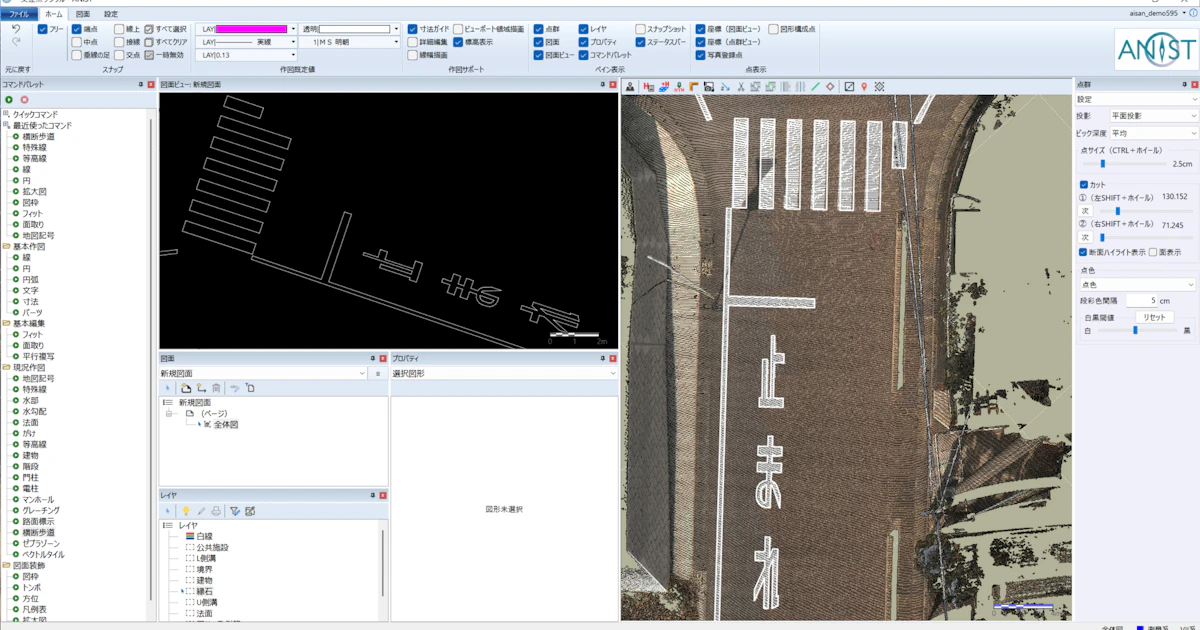
Task: Open the magenta LAY color dropdown
Action: [293, 30]
